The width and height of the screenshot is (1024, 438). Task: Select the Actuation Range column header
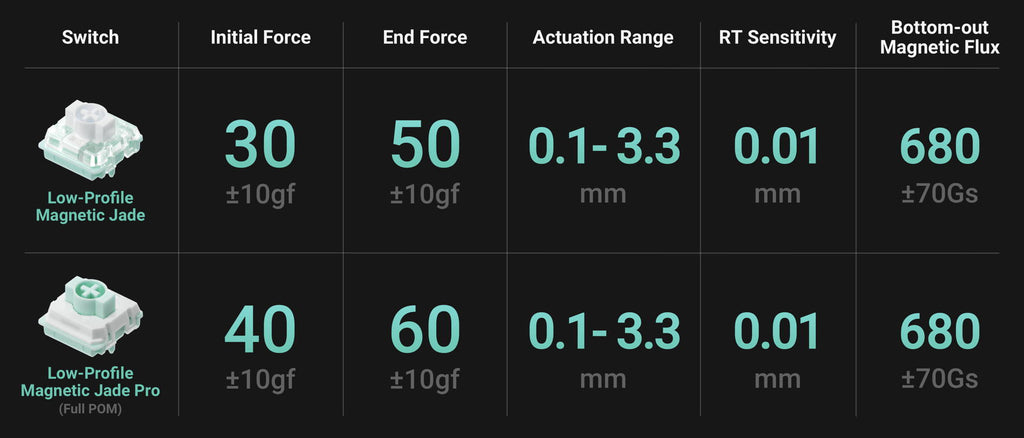pos(603,38)
